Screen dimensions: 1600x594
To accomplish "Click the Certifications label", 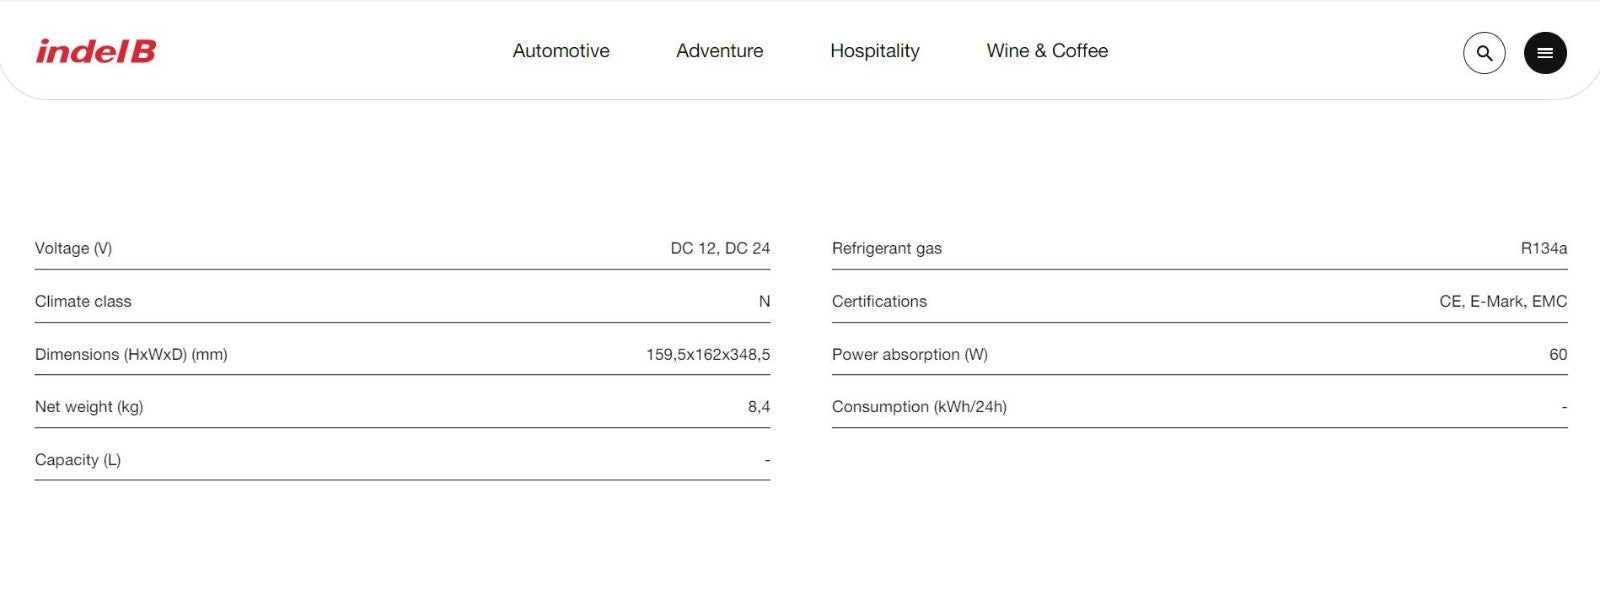I will [x=879, y=301].
